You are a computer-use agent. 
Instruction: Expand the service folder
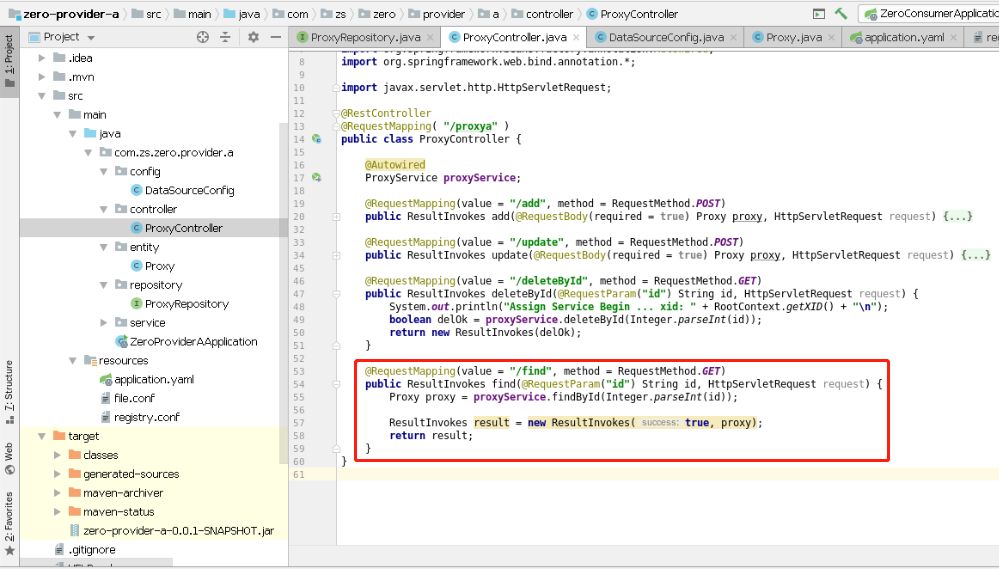coord(103,322)
